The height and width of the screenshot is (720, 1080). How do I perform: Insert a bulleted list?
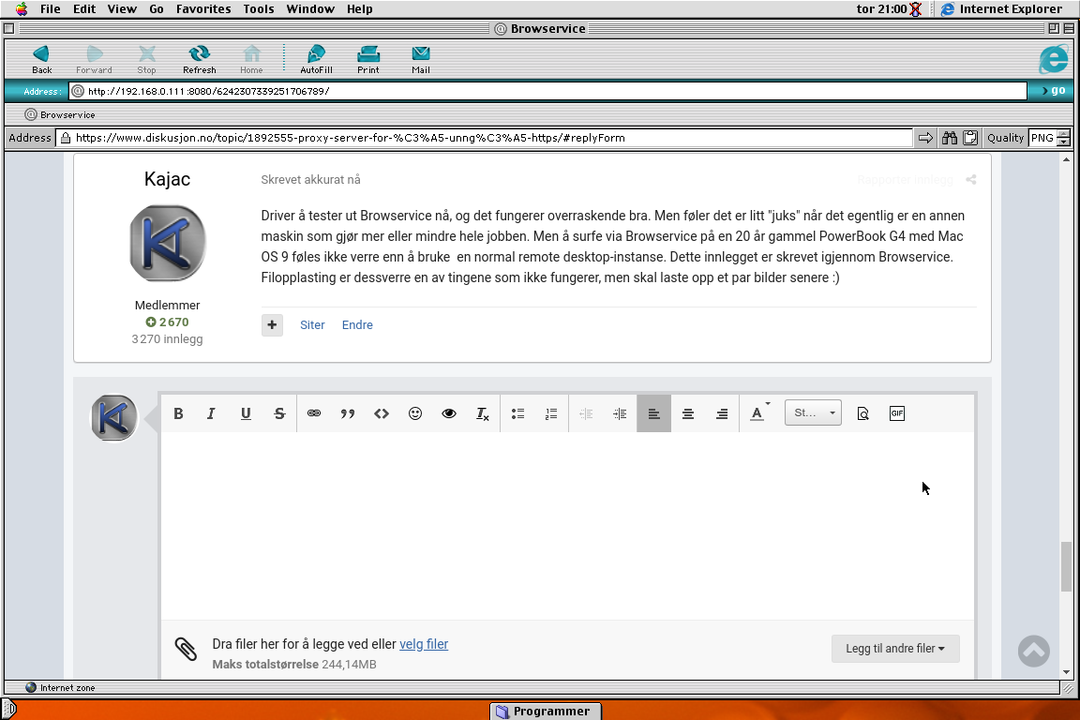pyautogui.click(x=518, y=413)
